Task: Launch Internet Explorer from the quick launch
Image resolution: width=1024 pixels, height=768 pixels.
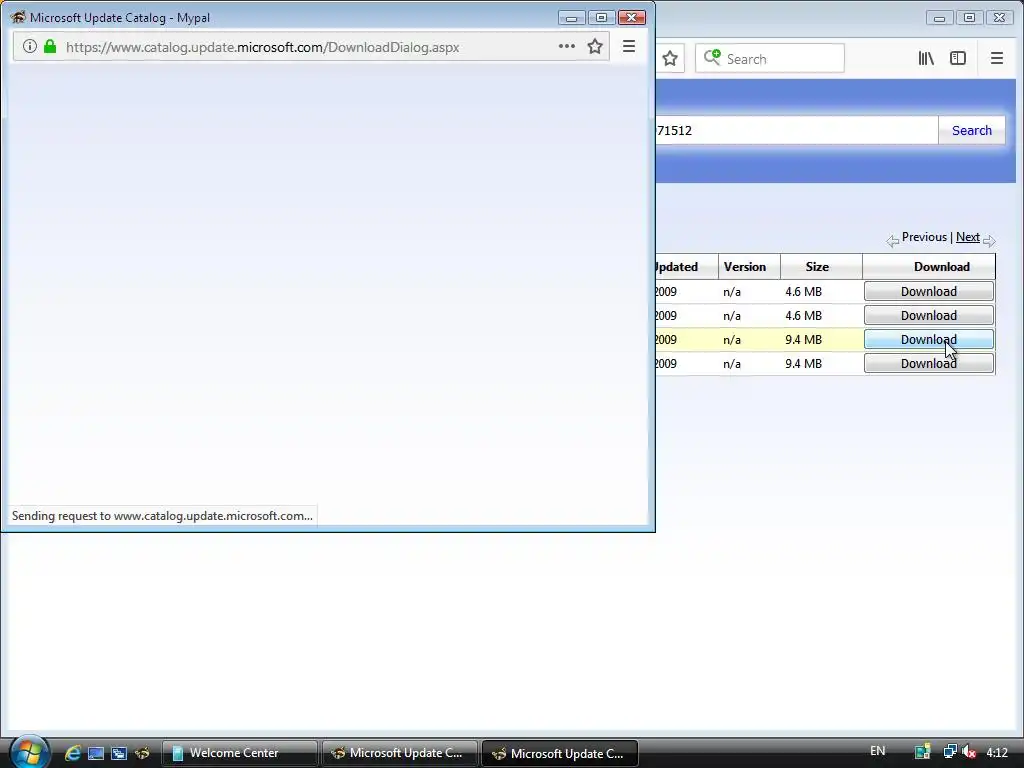Action: tap(72, 753)
